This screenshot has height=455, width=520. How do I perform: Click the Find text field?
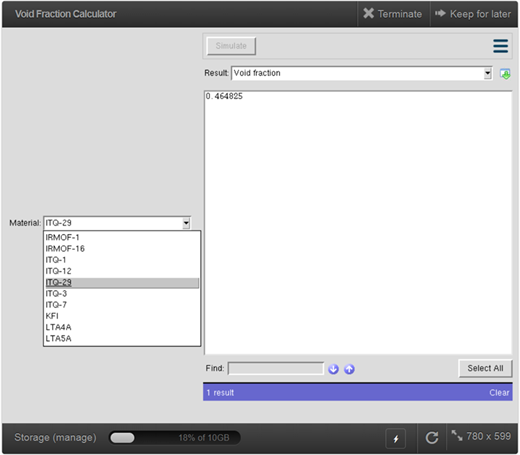click(x=276, y=369)
